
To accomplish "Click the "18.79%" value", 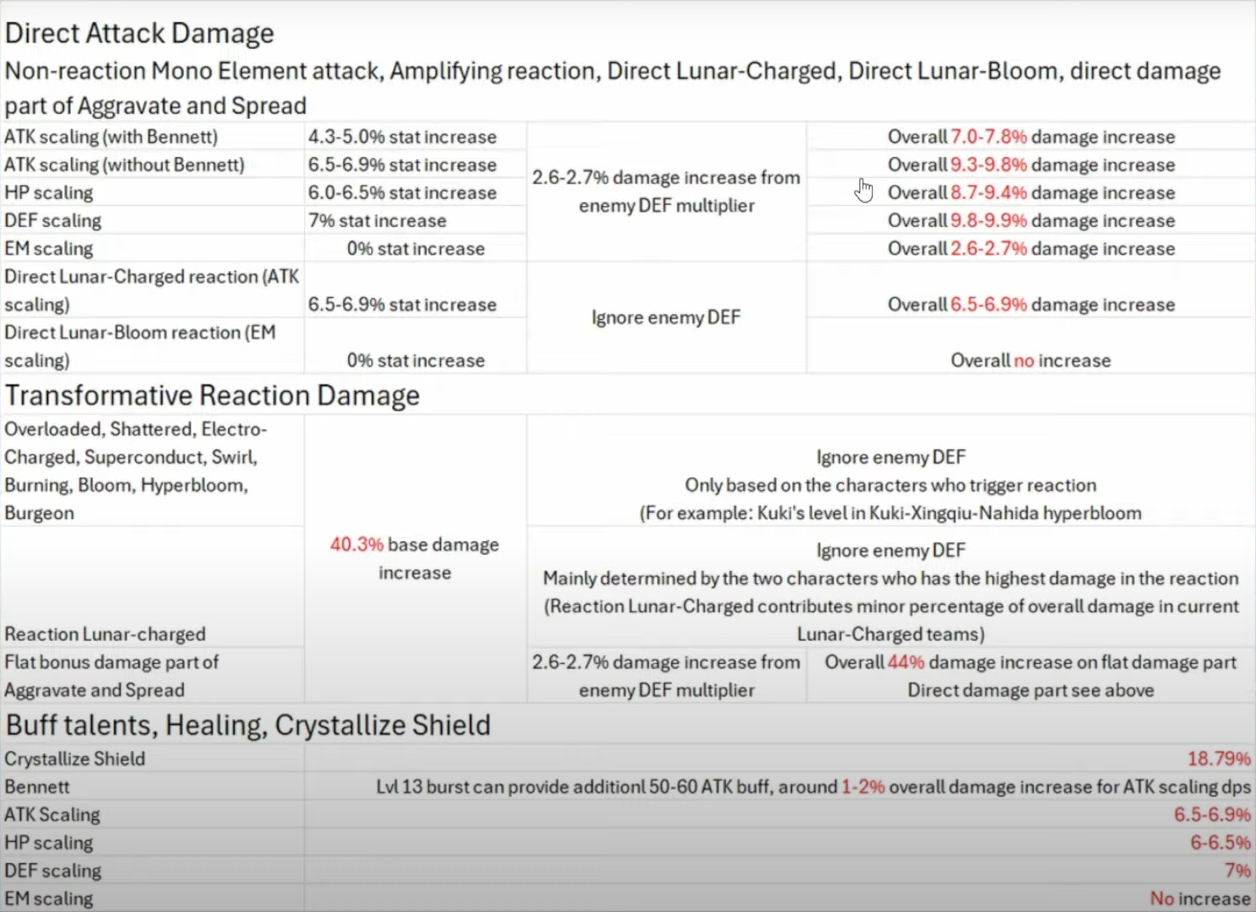I will pyautogui.click(x=1219, y=759).
